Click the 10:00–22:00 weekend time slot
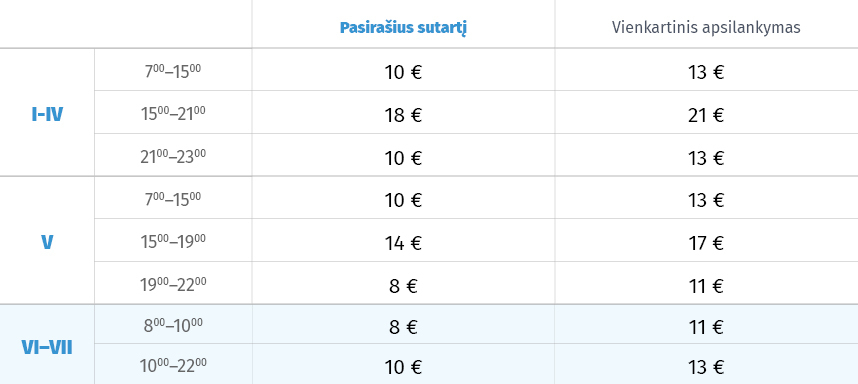 (173, 365)
